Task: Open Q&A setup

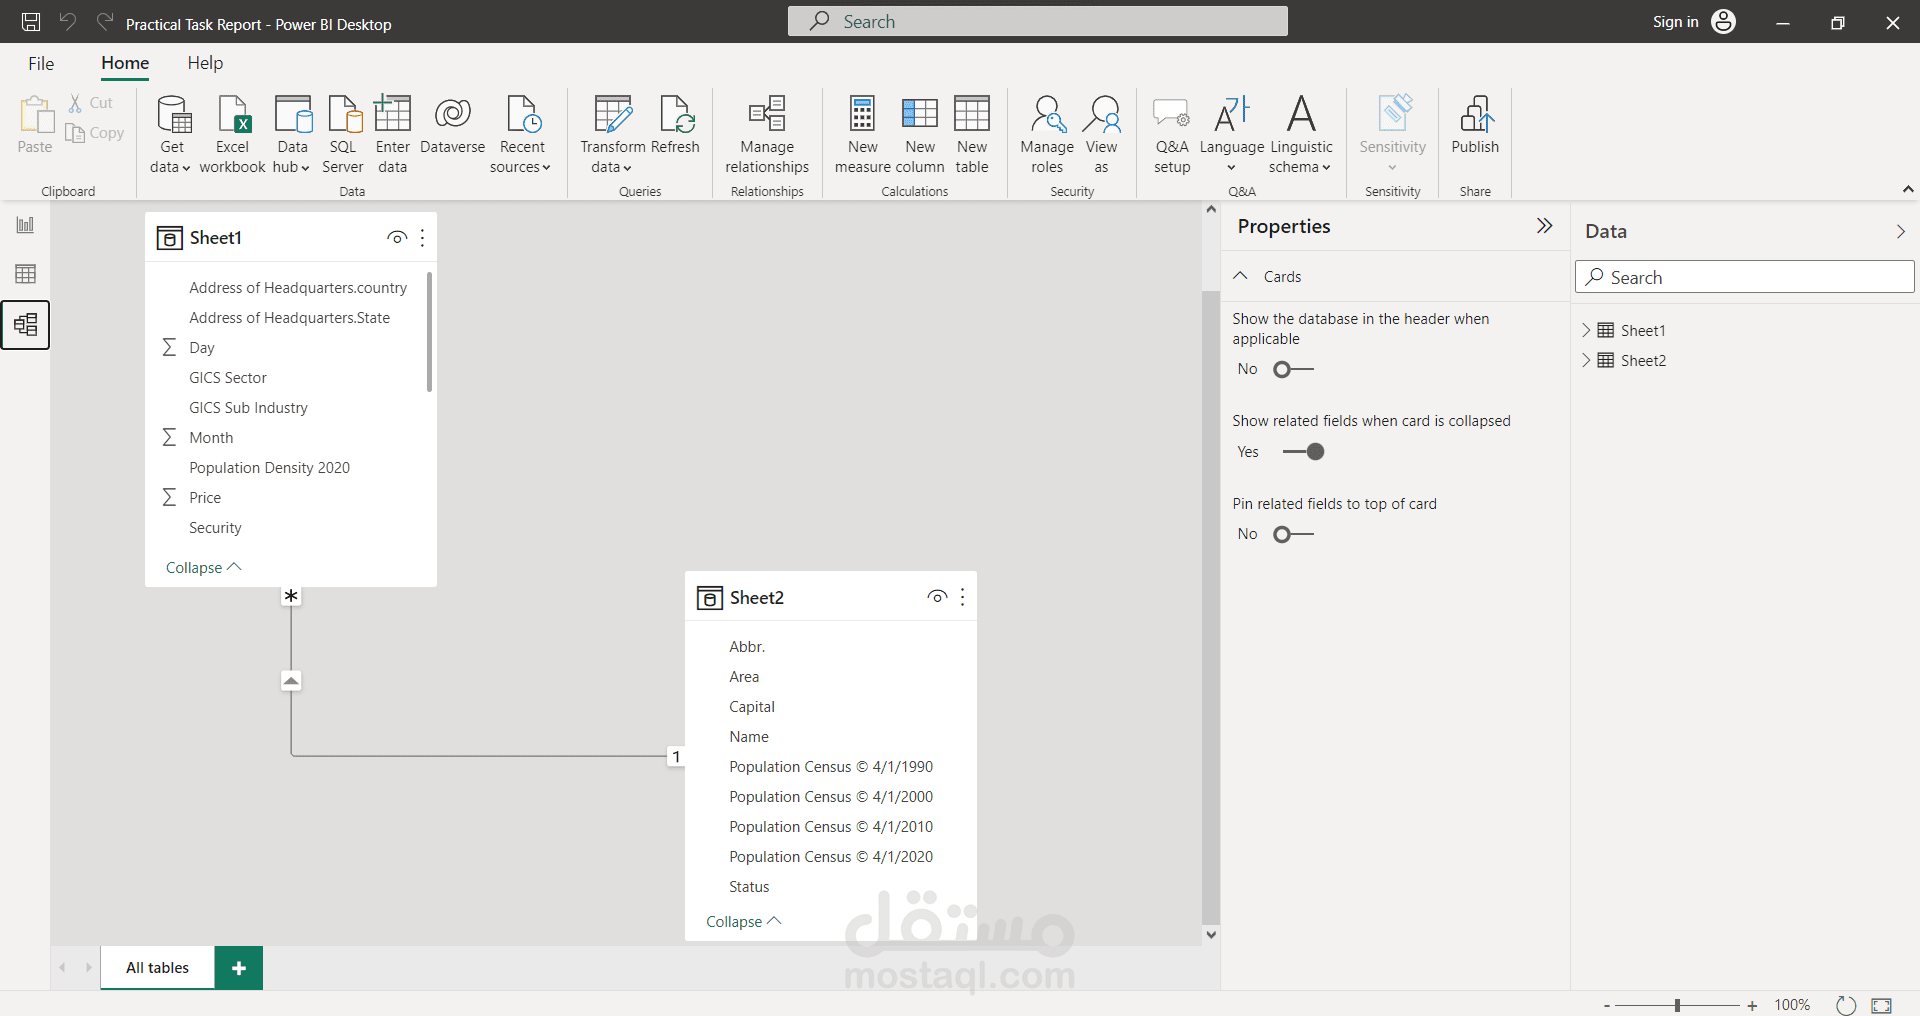Action: pyautogui.click(x=1172, y=134)
